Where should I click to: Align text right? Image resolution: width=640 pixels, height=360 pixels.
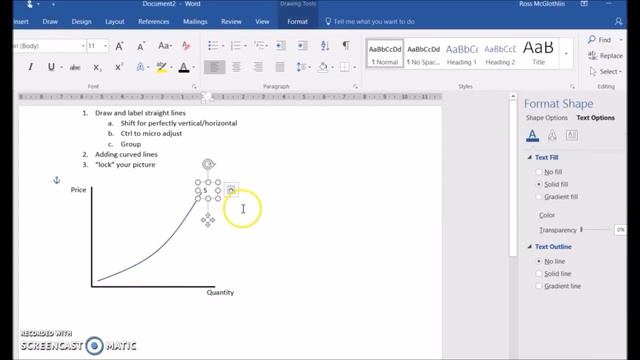point(258,67)
